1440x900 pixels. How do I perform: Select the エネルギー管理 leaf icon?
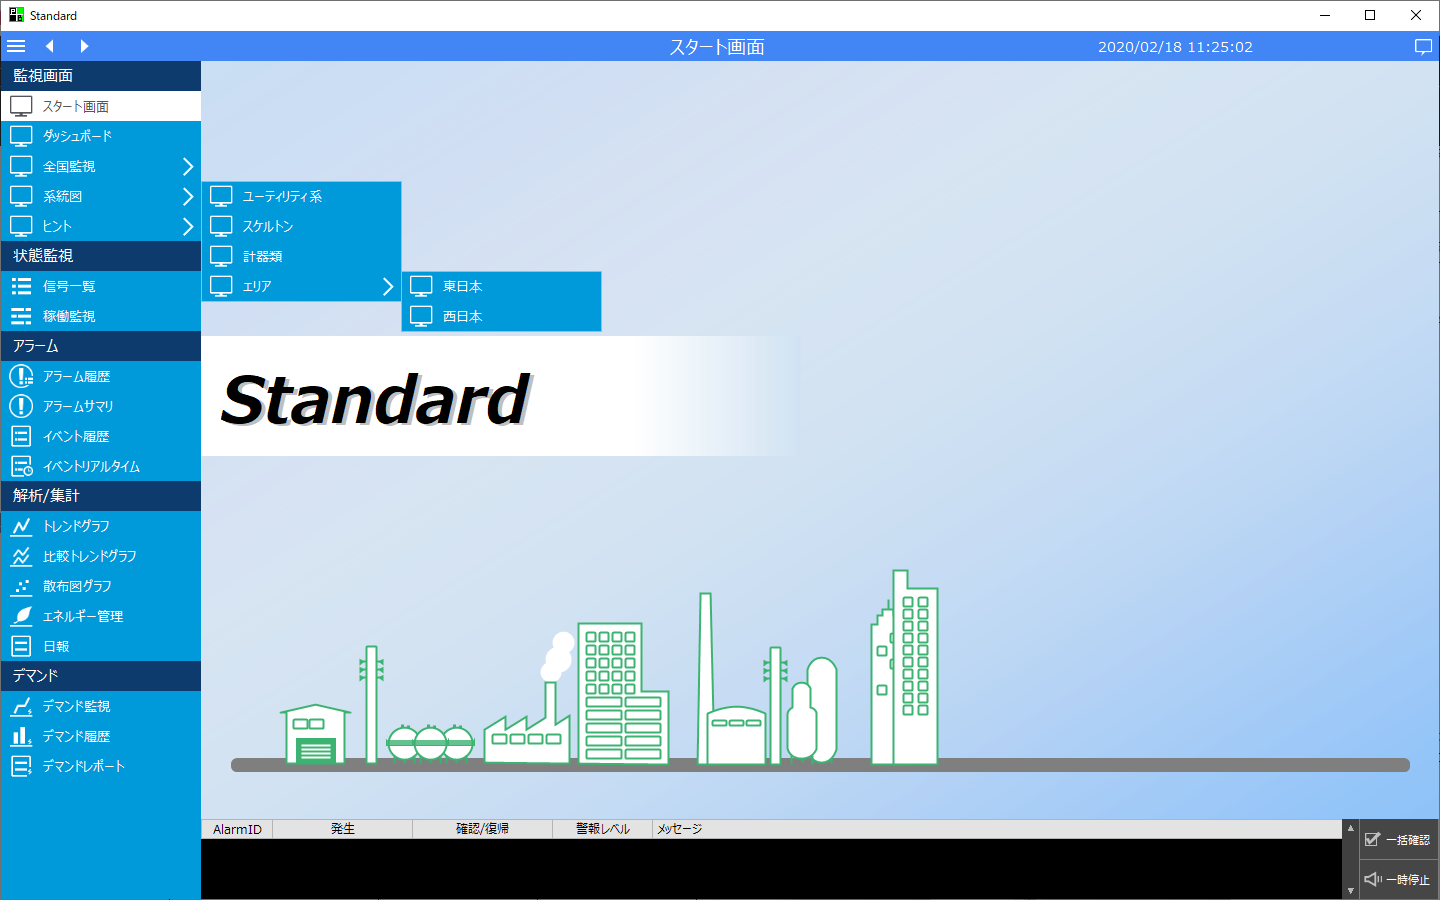pos(21,616)
